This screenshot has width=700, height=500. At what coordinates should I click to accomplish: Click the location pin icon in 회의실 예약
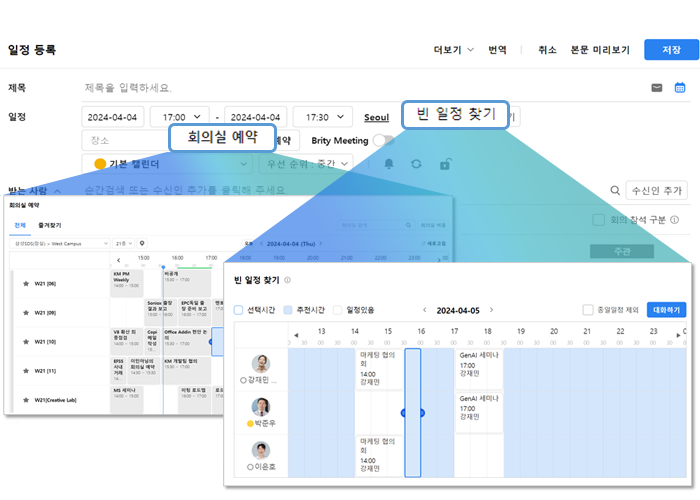click(x=142, y=243)
